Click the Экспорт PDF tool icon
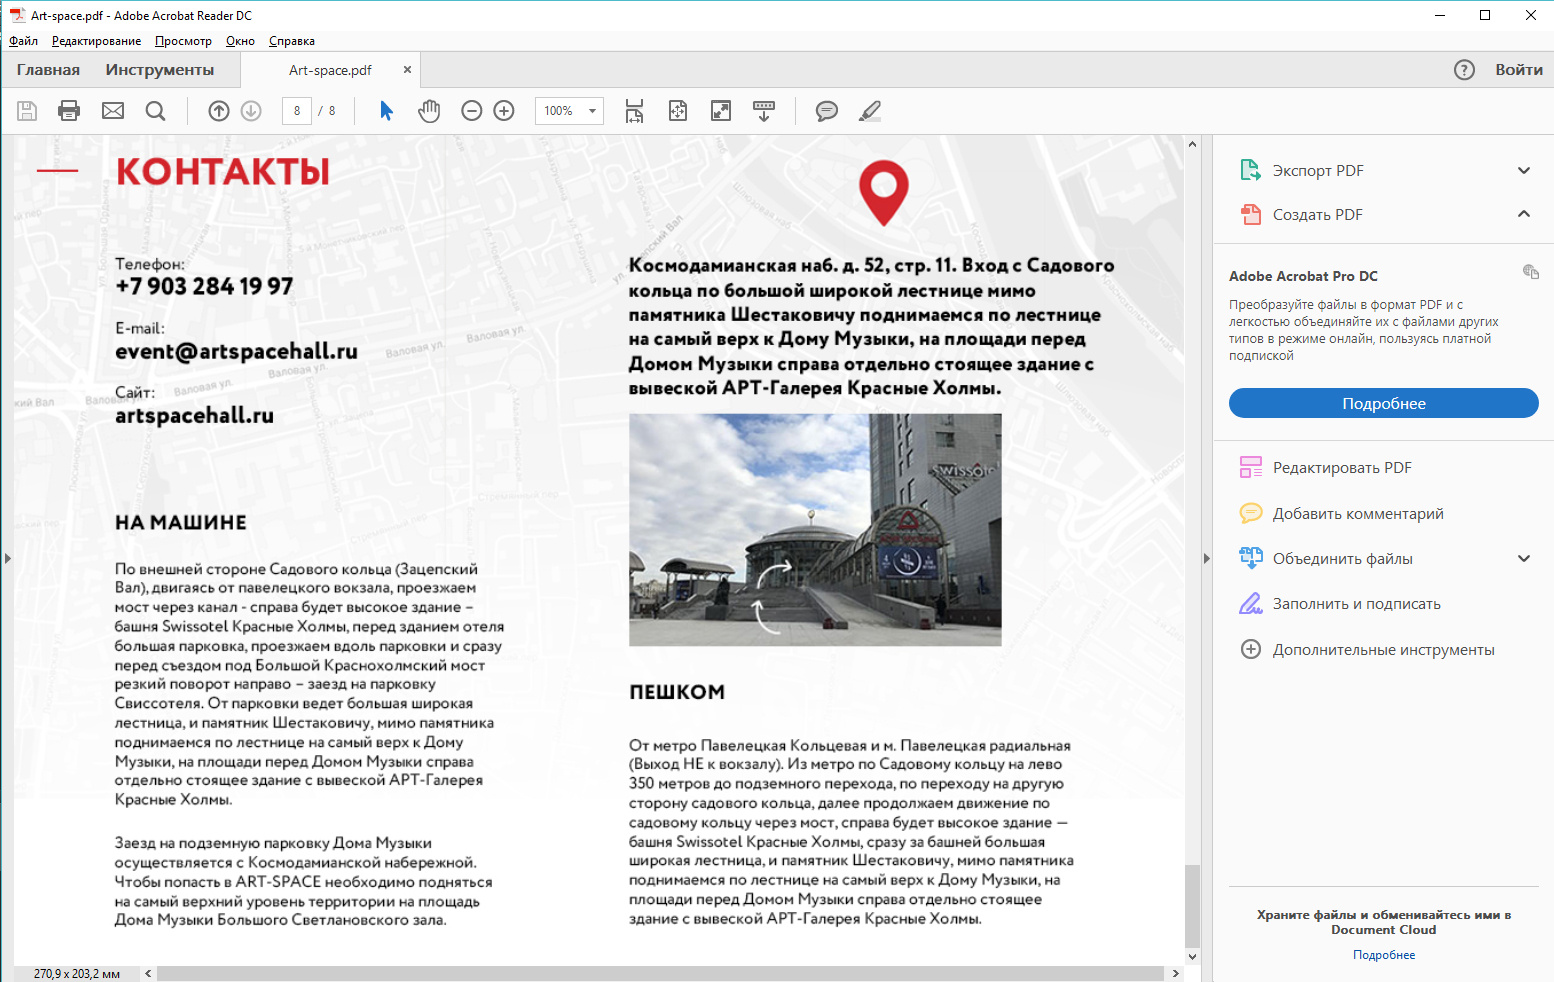This screenshot has height=982, width=1554. [x=1251, y=170]
